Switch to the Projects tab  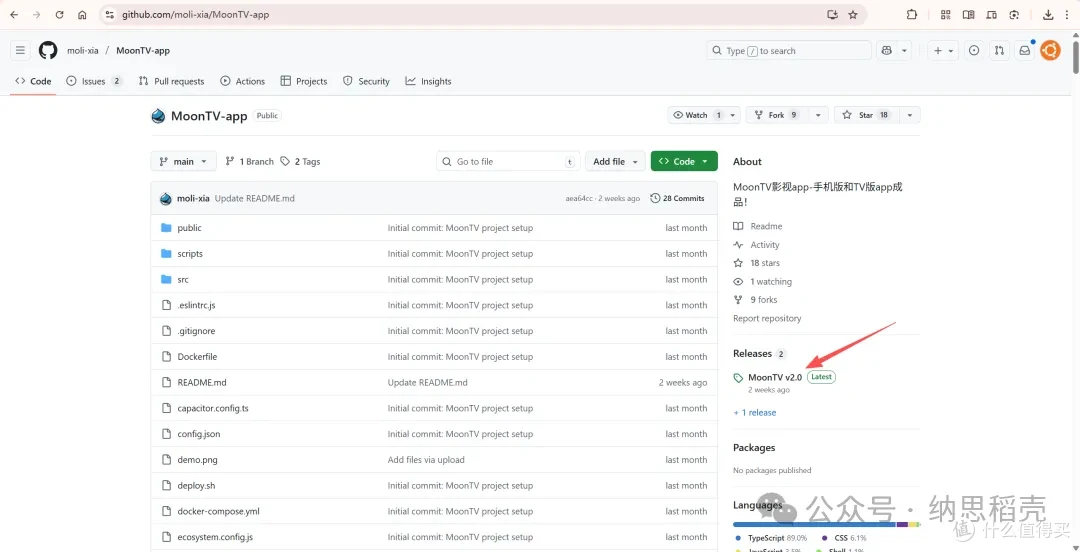tap(304, 81)
